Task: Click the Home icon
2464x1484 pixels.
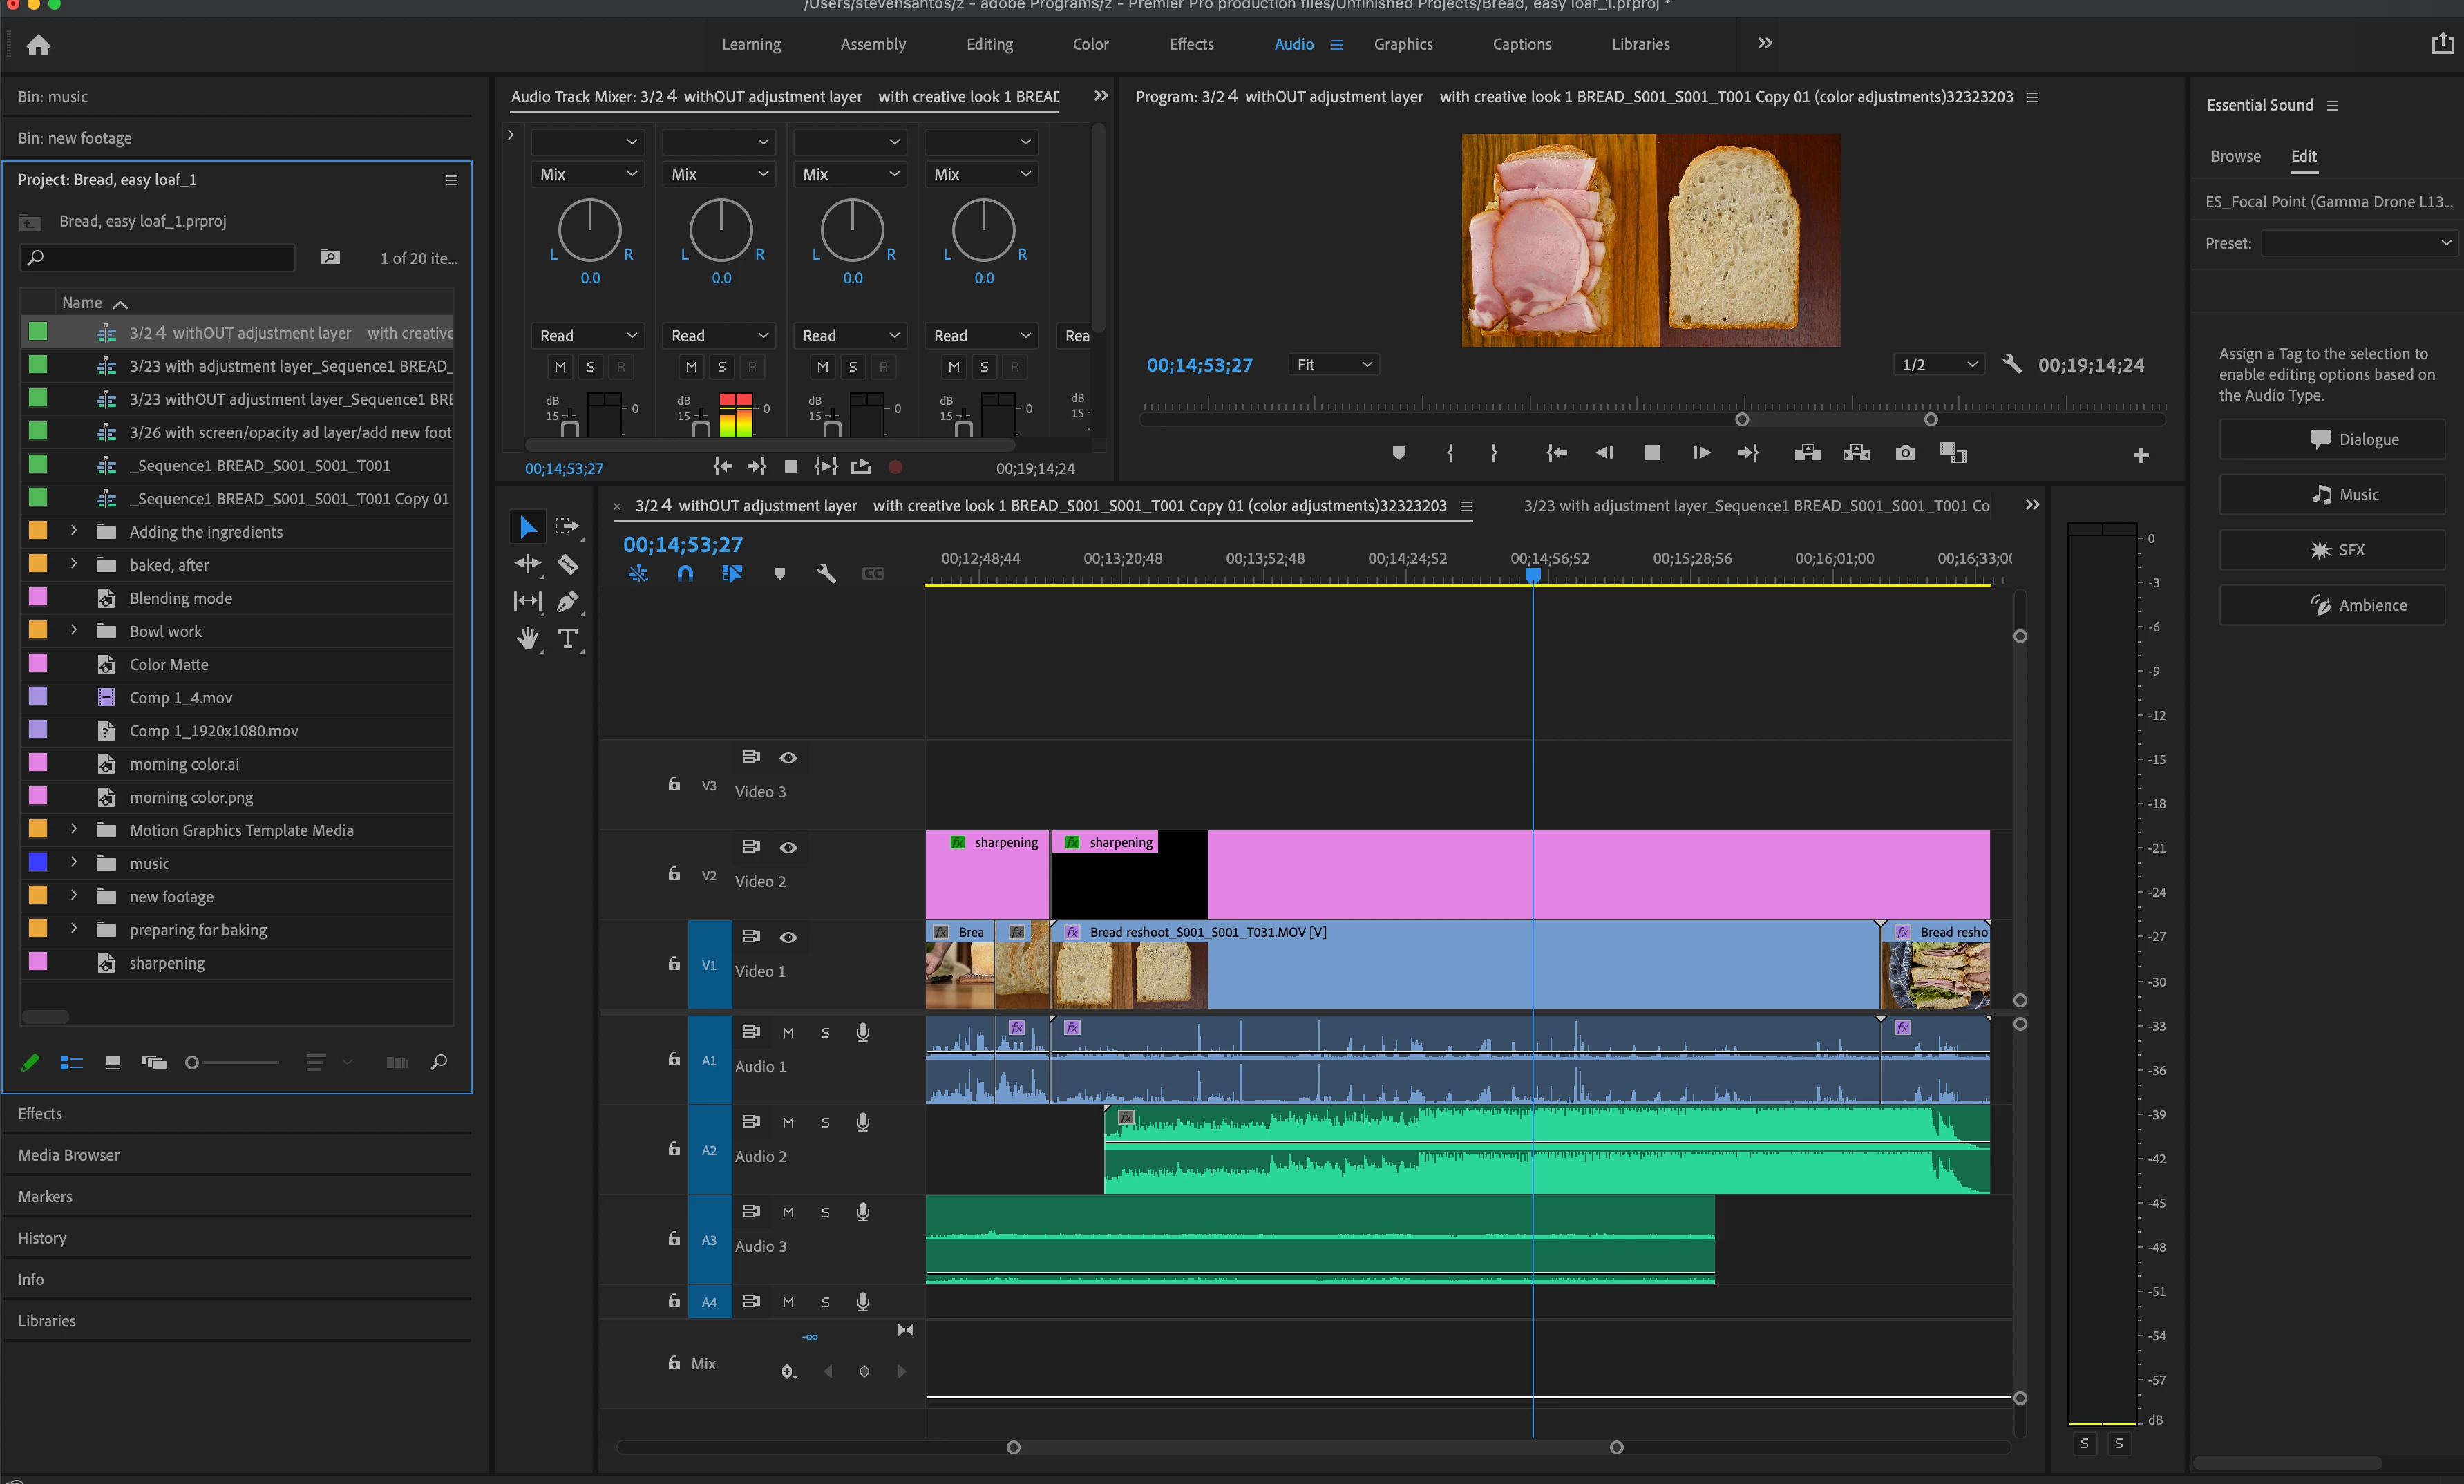Action: [x=38, y=45]
